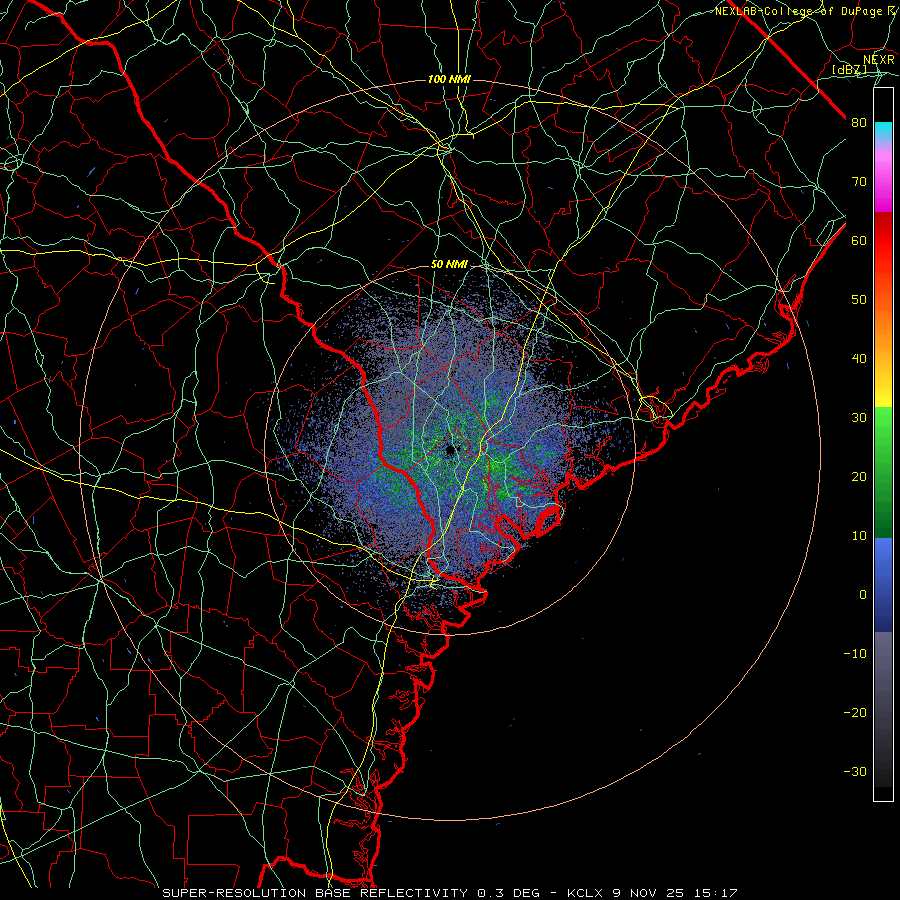This screenshot has width=900, height=900.
Task: Click the 40 value on the dBZ scale
Action: pyautogui.click(x=859, y=359)
